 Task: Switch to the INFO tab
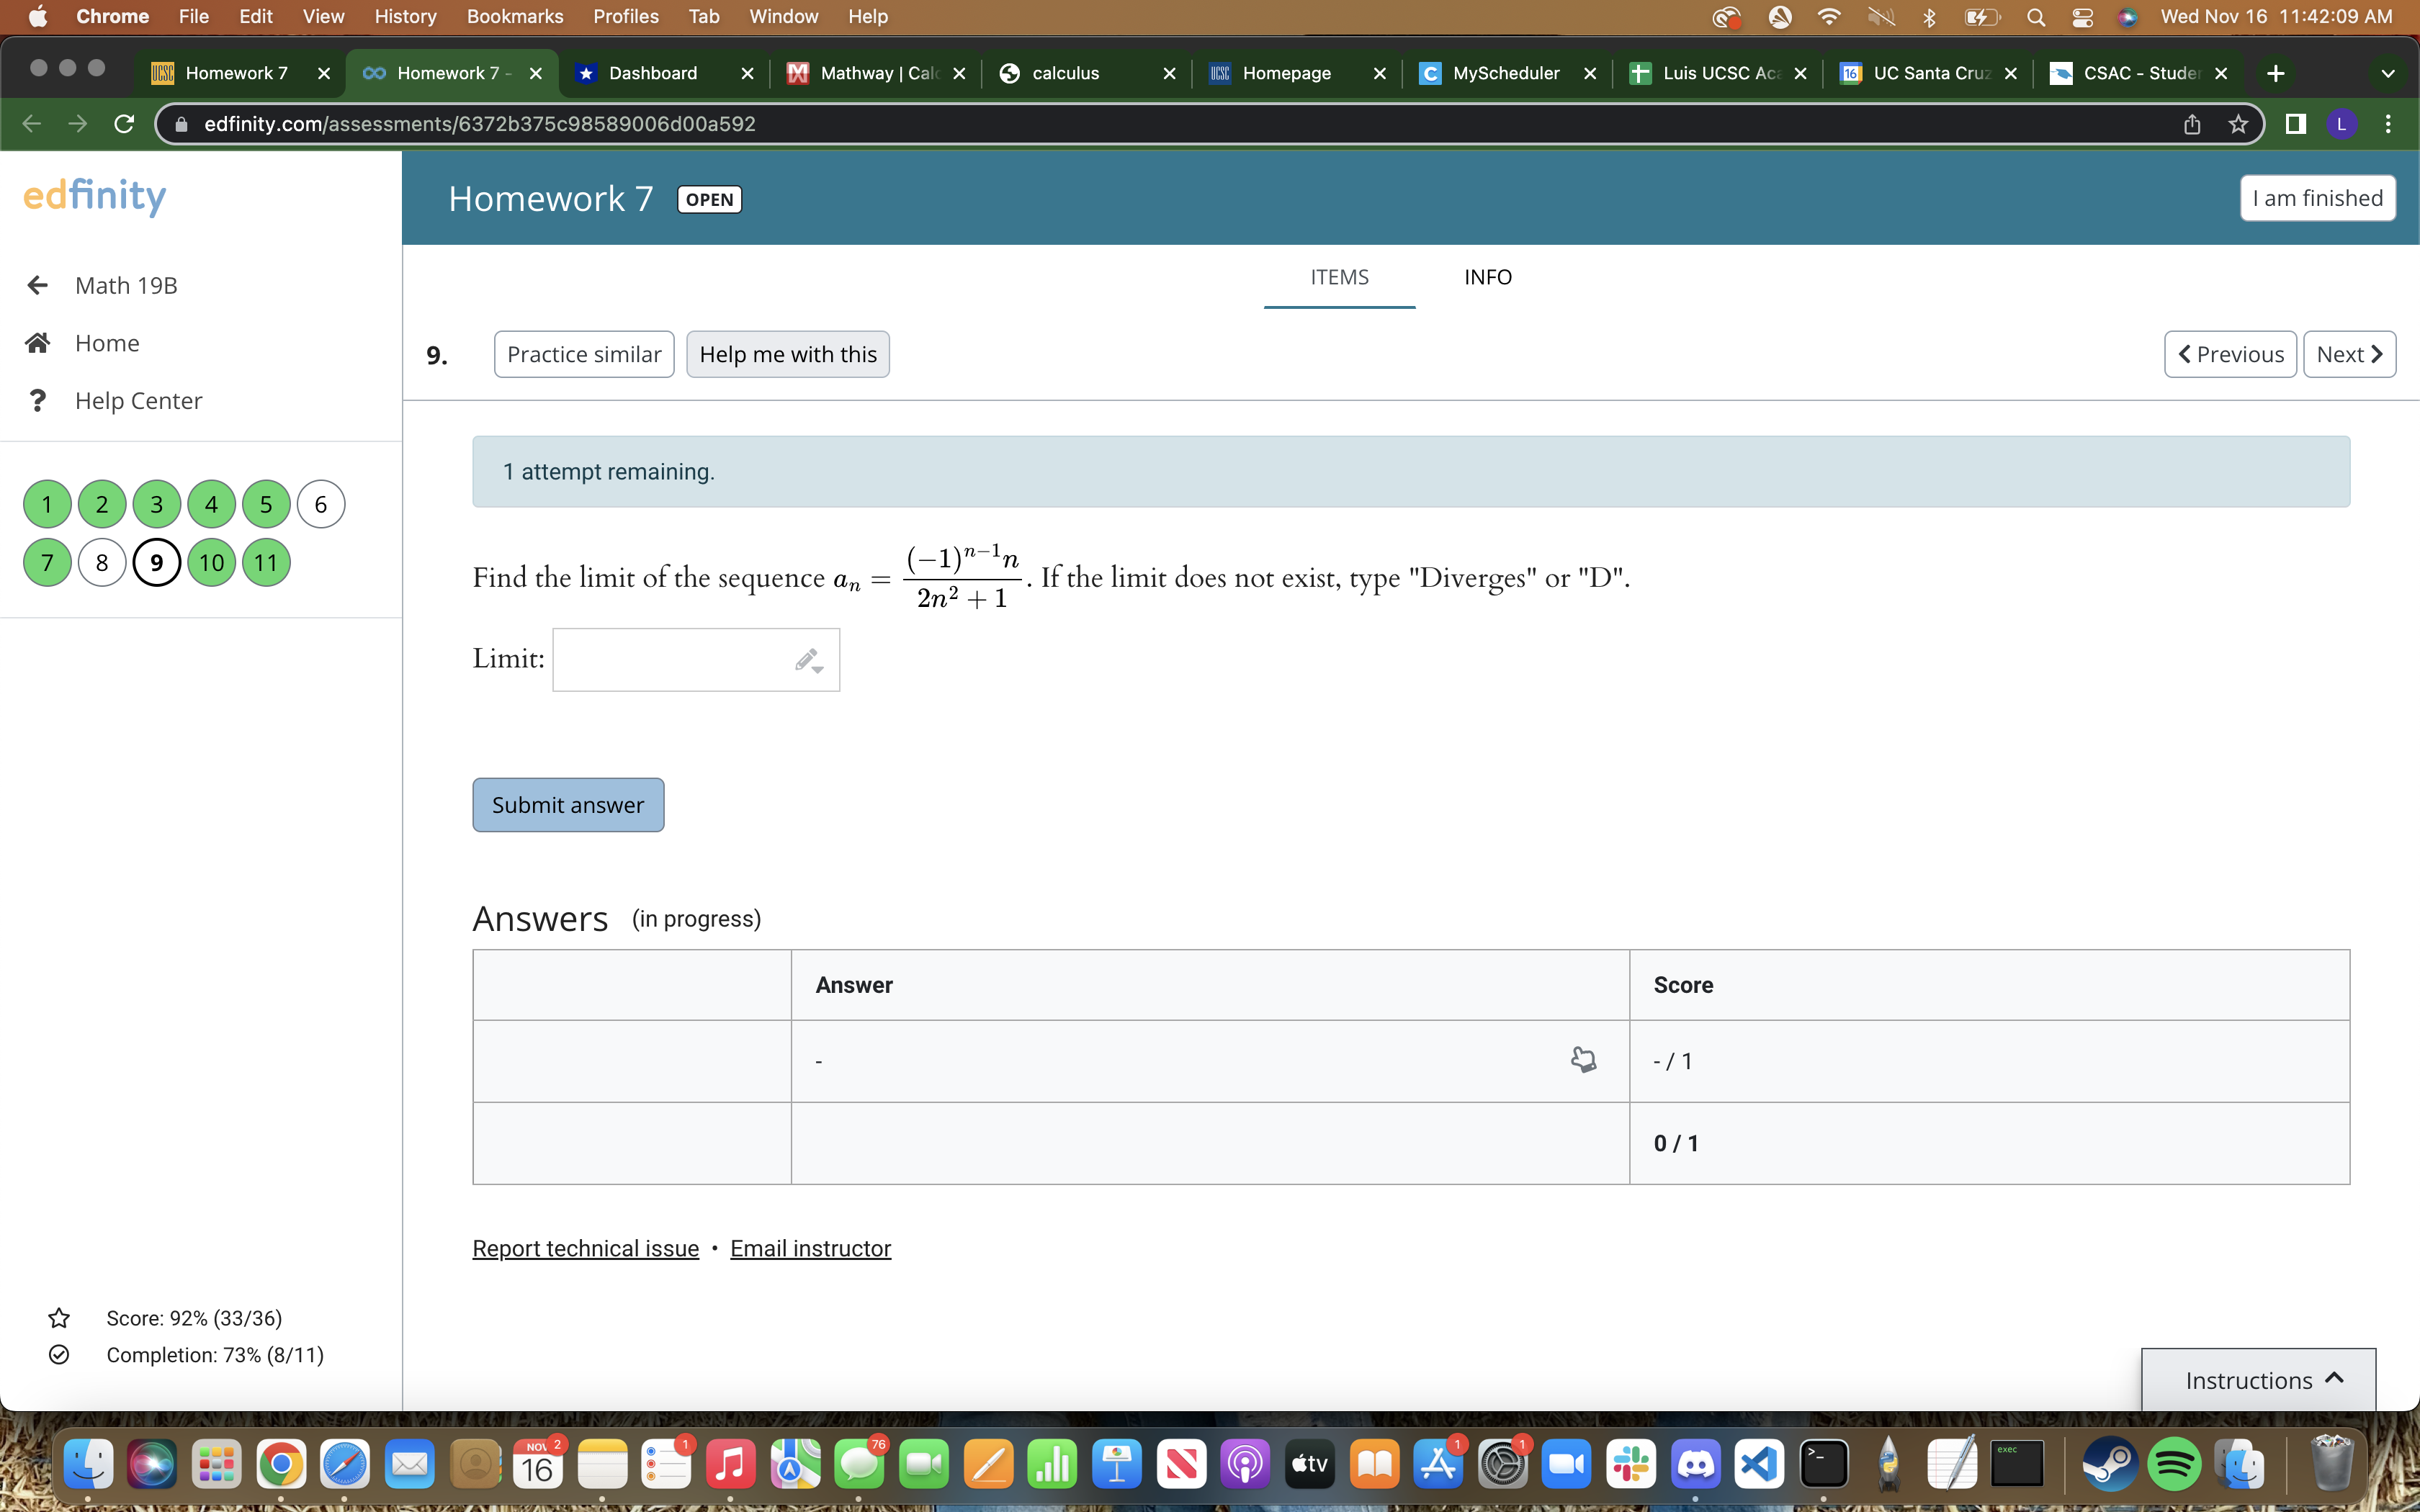point(1487,277)
